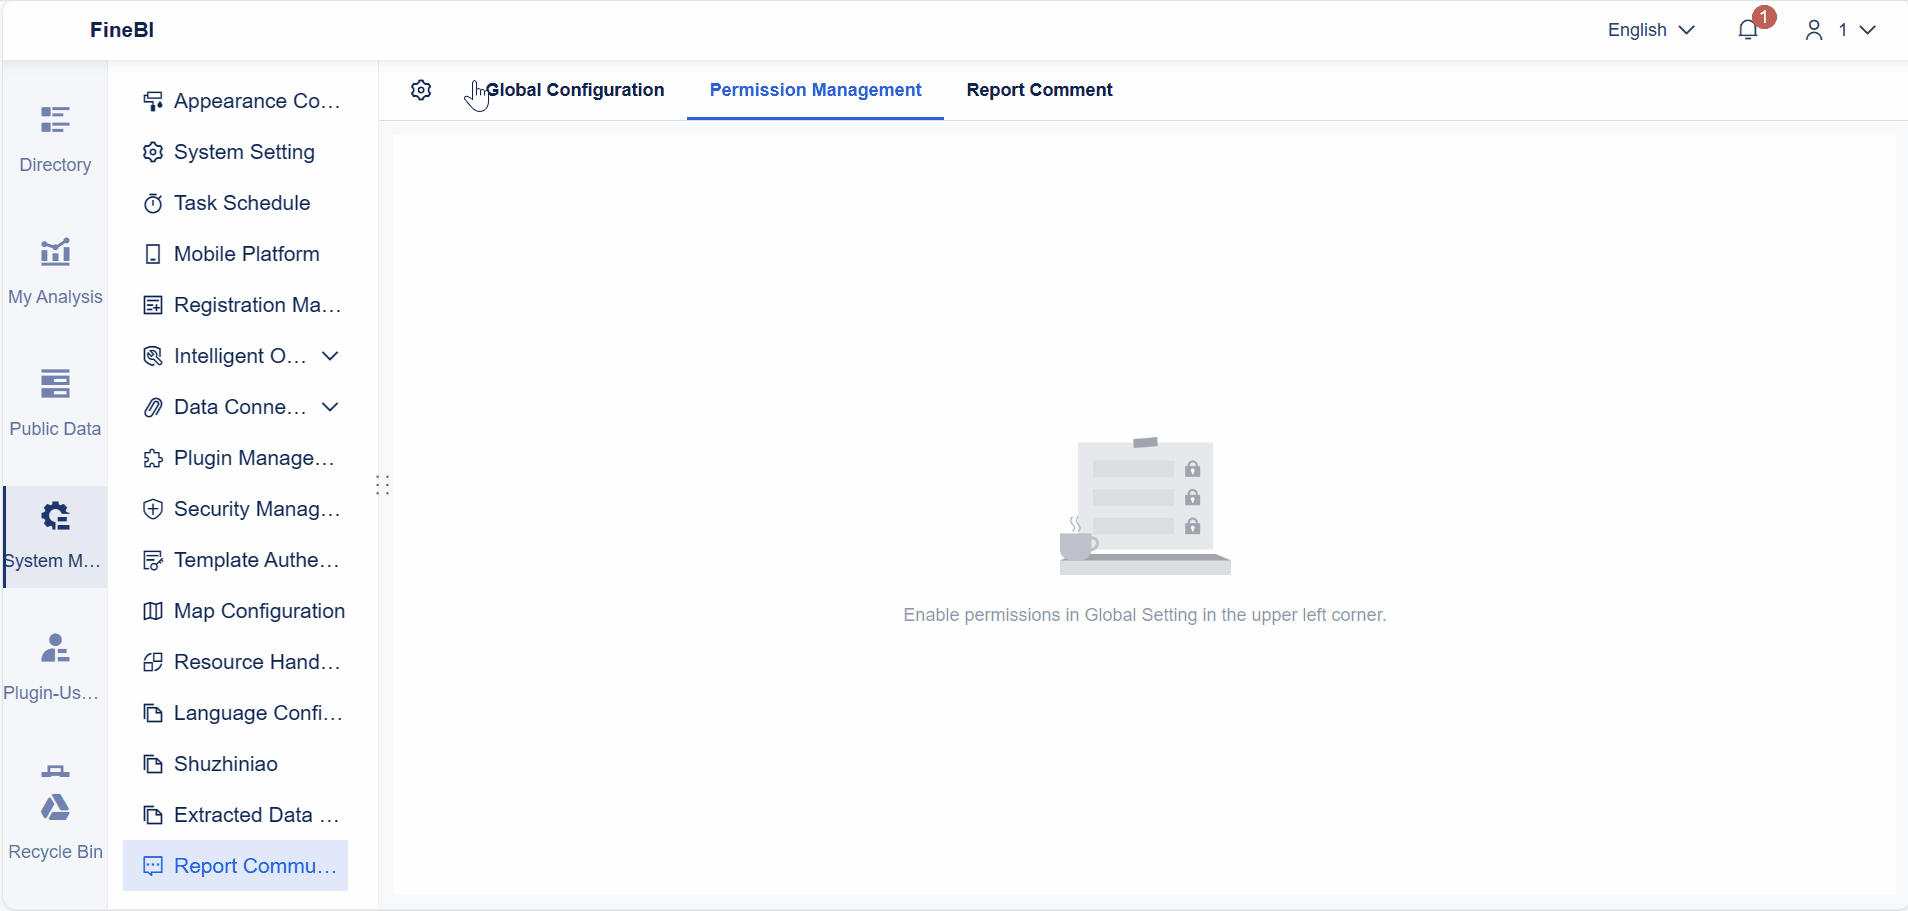Open the Public Data section
Image resolution: width=1908 pixels, height=911 pixels.
click(55, 399)
